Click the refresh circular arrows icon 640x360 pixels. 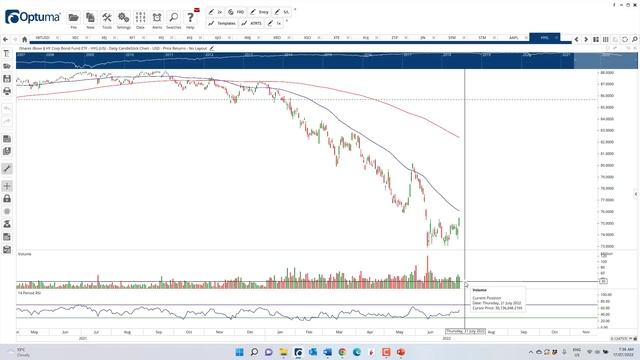pos(625,39)
